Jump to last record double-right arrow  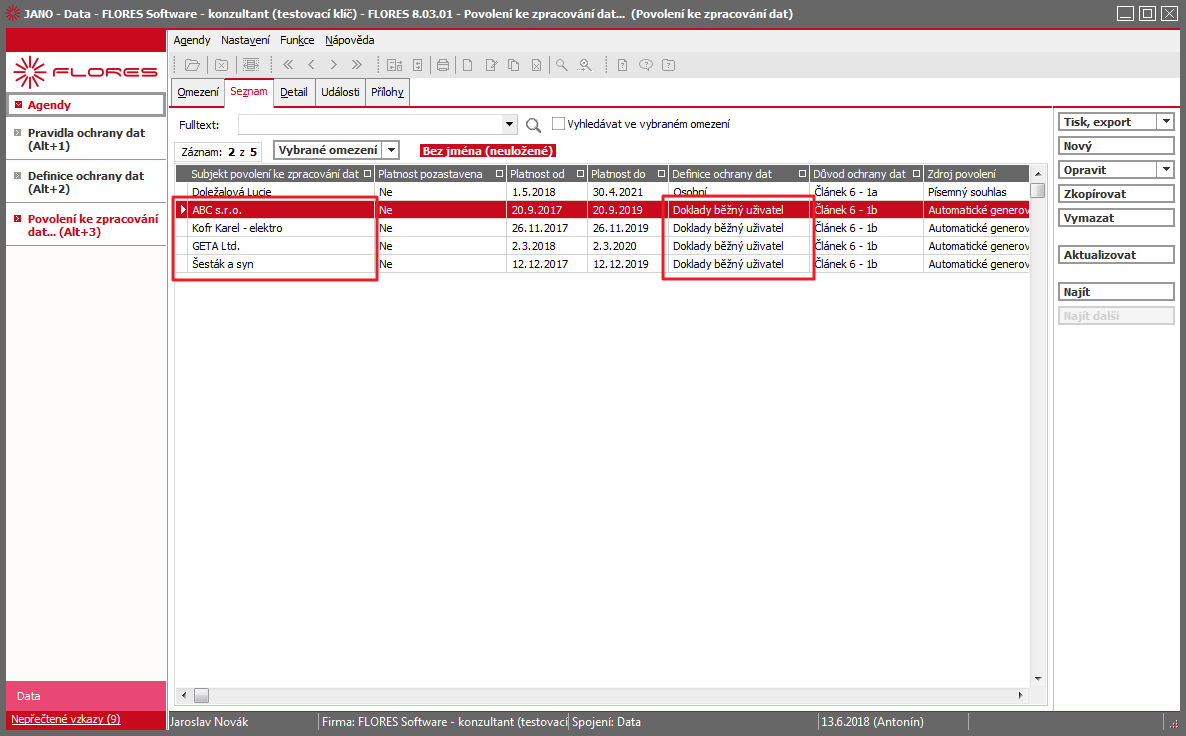coord(356,65)
